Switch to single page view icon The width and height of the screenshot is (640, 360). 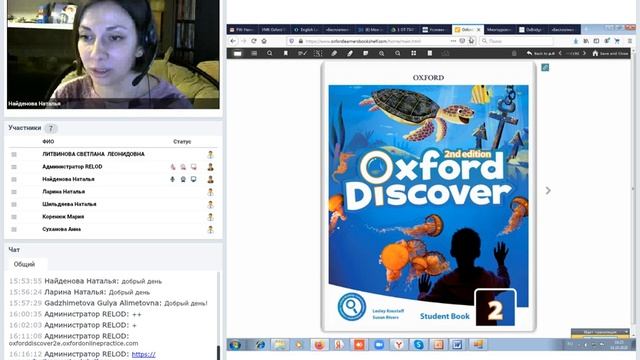pos(429,53)
